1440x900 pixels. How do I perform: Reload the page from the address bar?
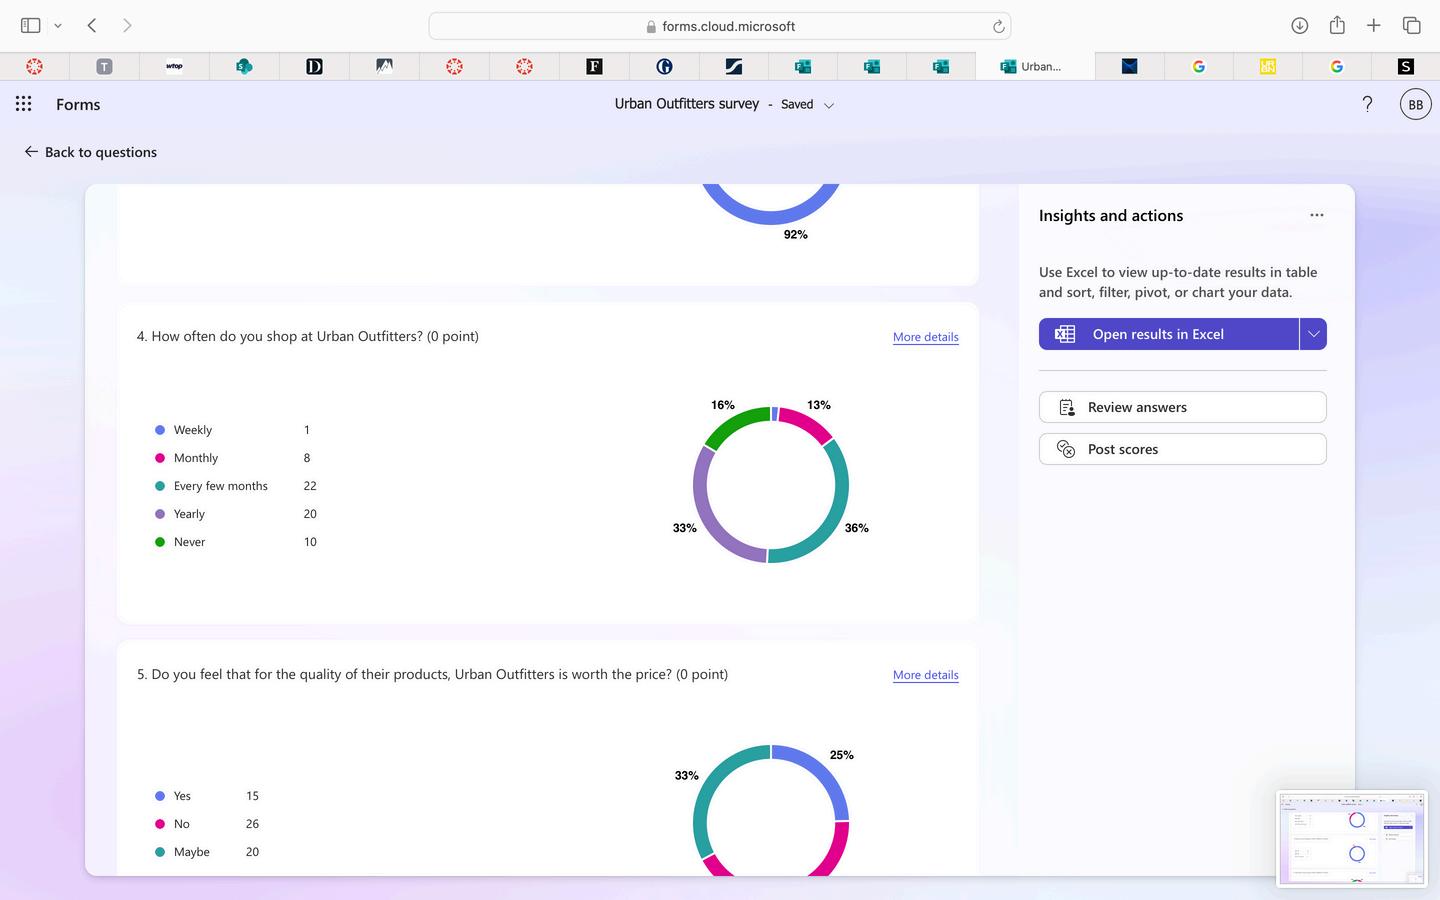[998, 26]
